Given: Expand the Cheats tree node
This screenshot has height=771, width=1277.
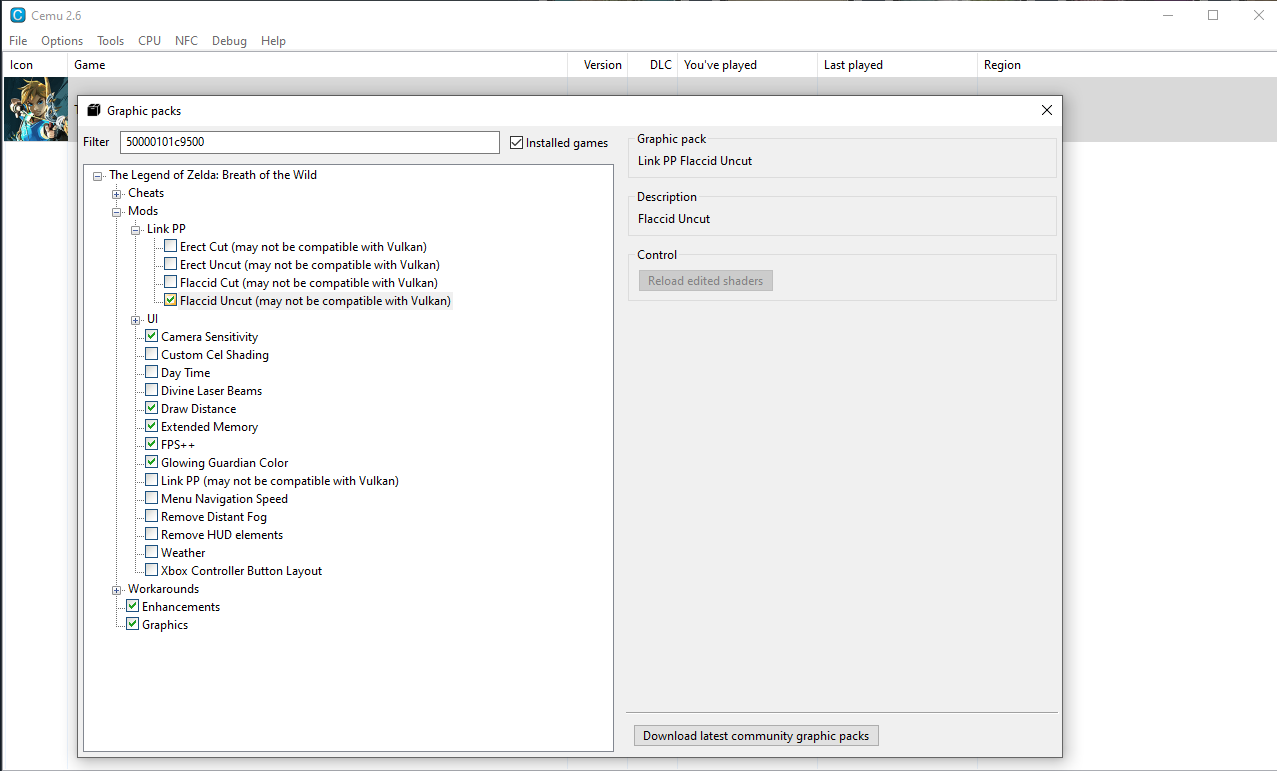Looking at the screenshot, I should click(117, 193).
